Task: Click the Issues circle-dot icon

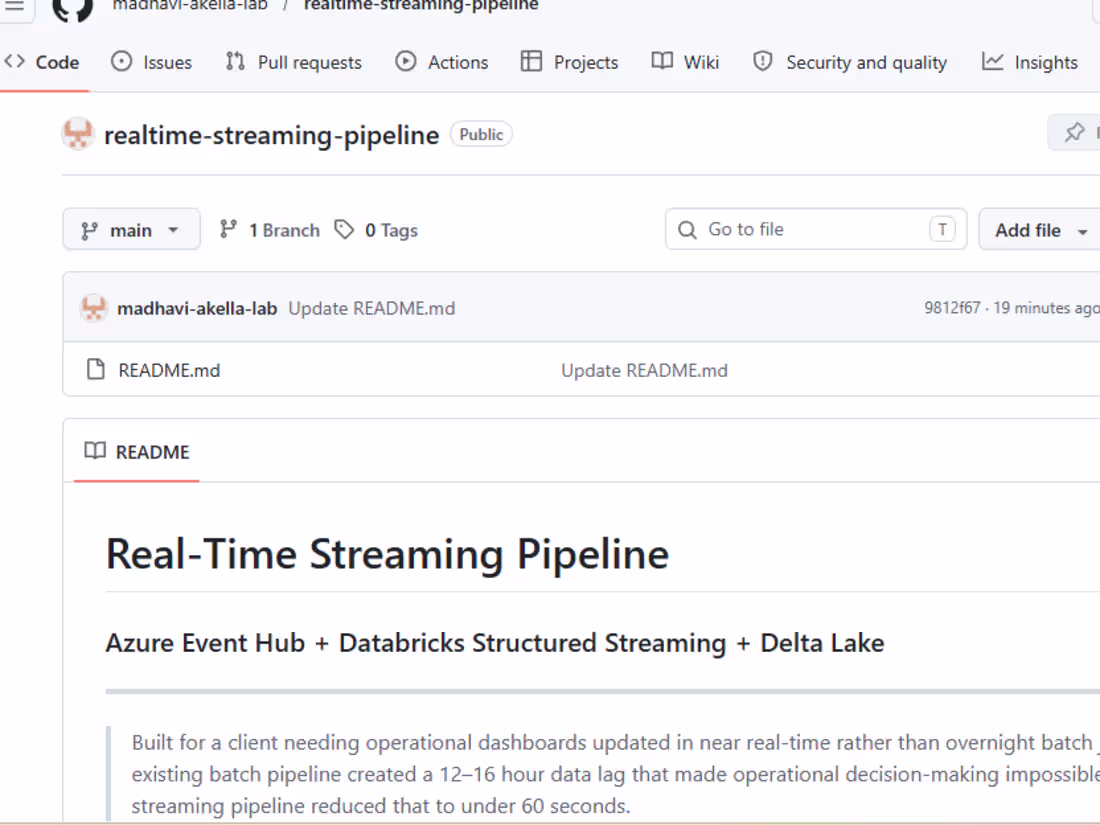Action: pos(121,62)
